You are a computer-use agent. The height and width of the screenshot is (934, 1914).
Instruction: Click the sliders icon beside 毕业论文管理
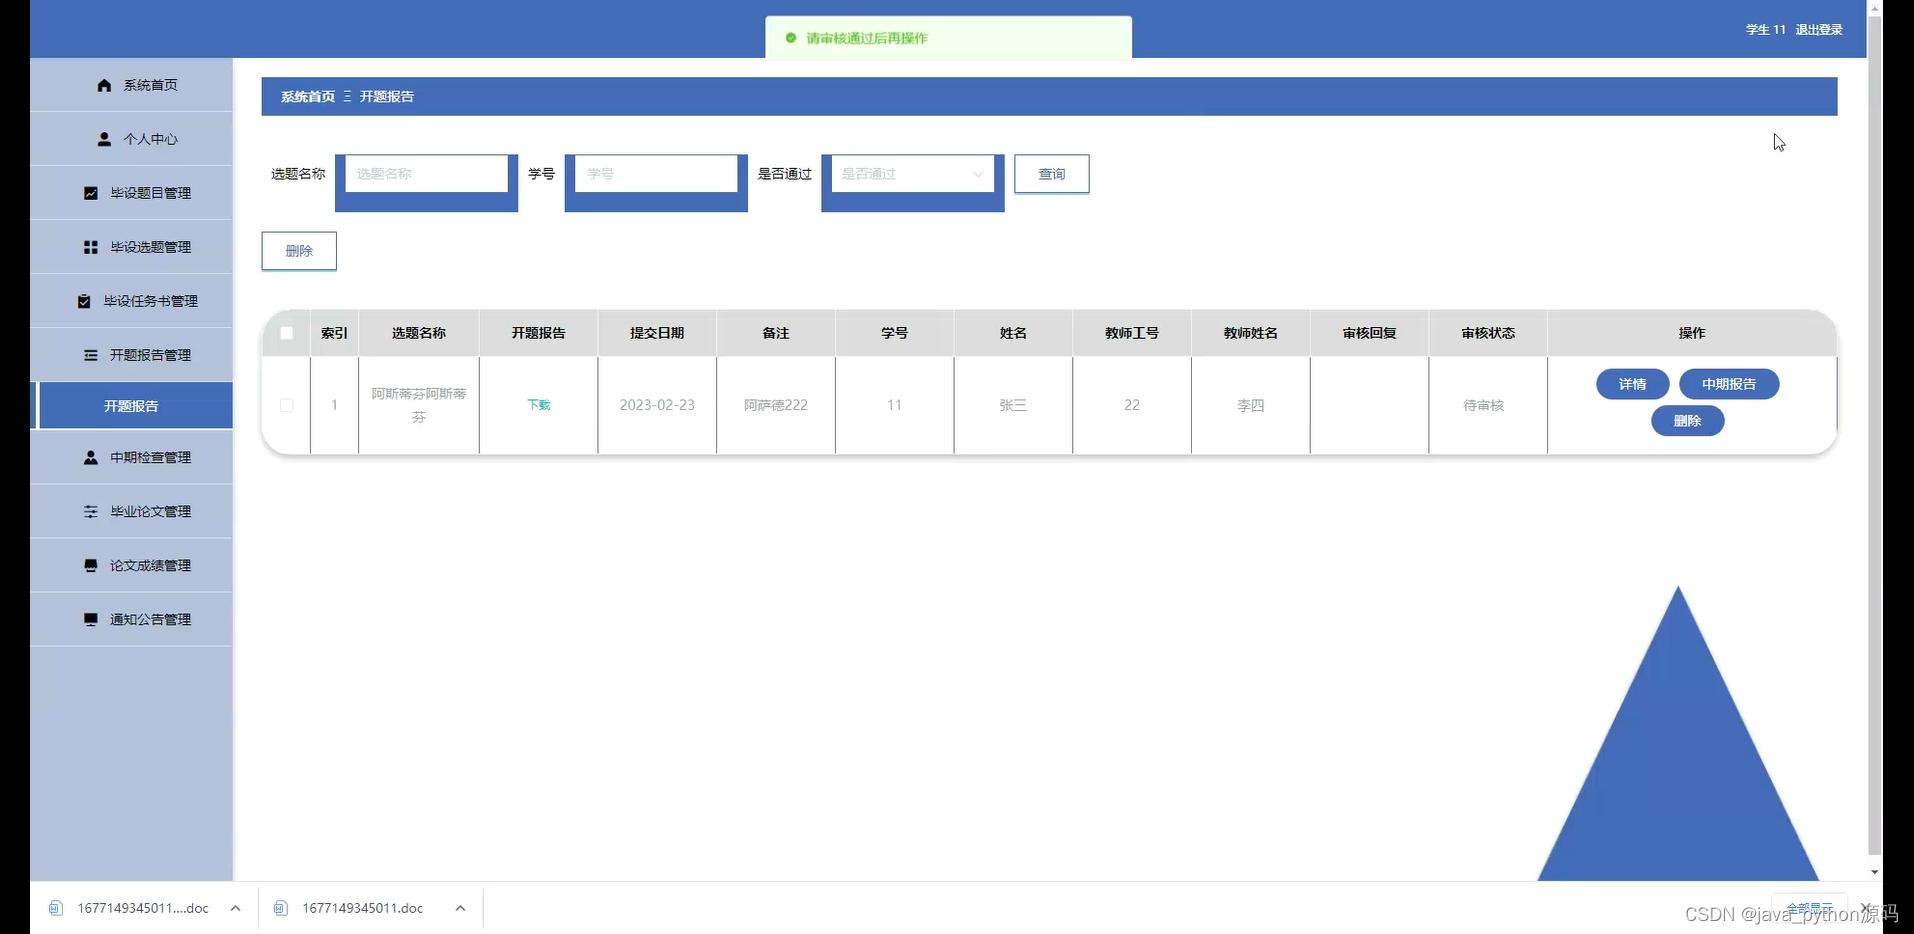pos(91,511)
